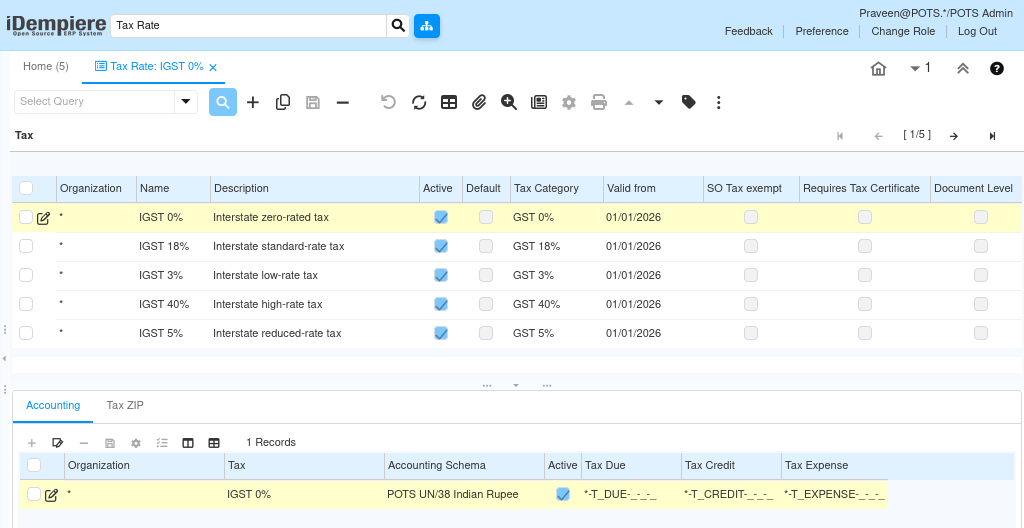Click the Accounting tab's edit record icon
The width and height of the screenshot is (1024, 528).
click(57, 443)
